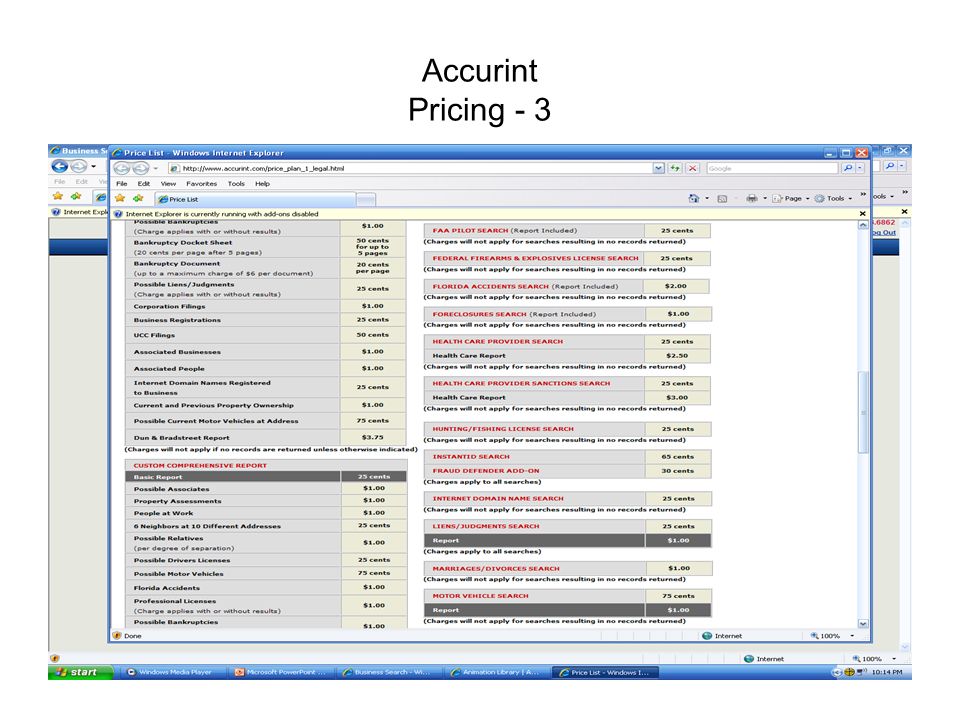Open Favorites Center star in Price List window
Screen dimensions: 960x720
click(120, 198)
